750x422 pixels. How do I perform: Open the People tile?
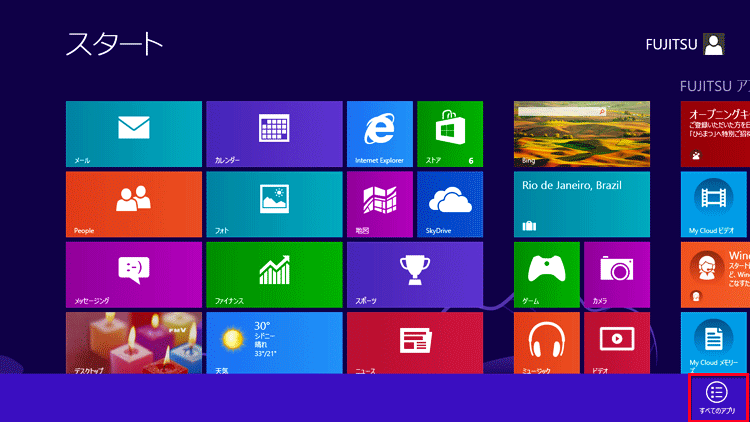(134, 204)
